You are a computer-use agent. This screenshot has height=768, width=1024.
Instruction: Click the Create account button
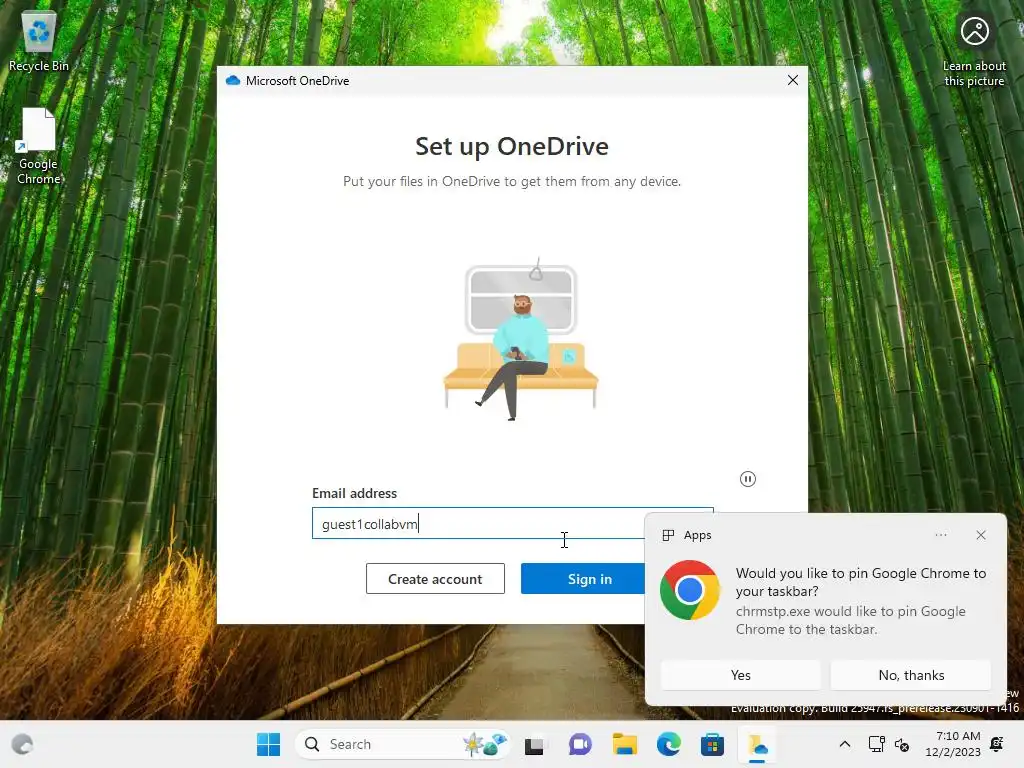pos(435,579)
